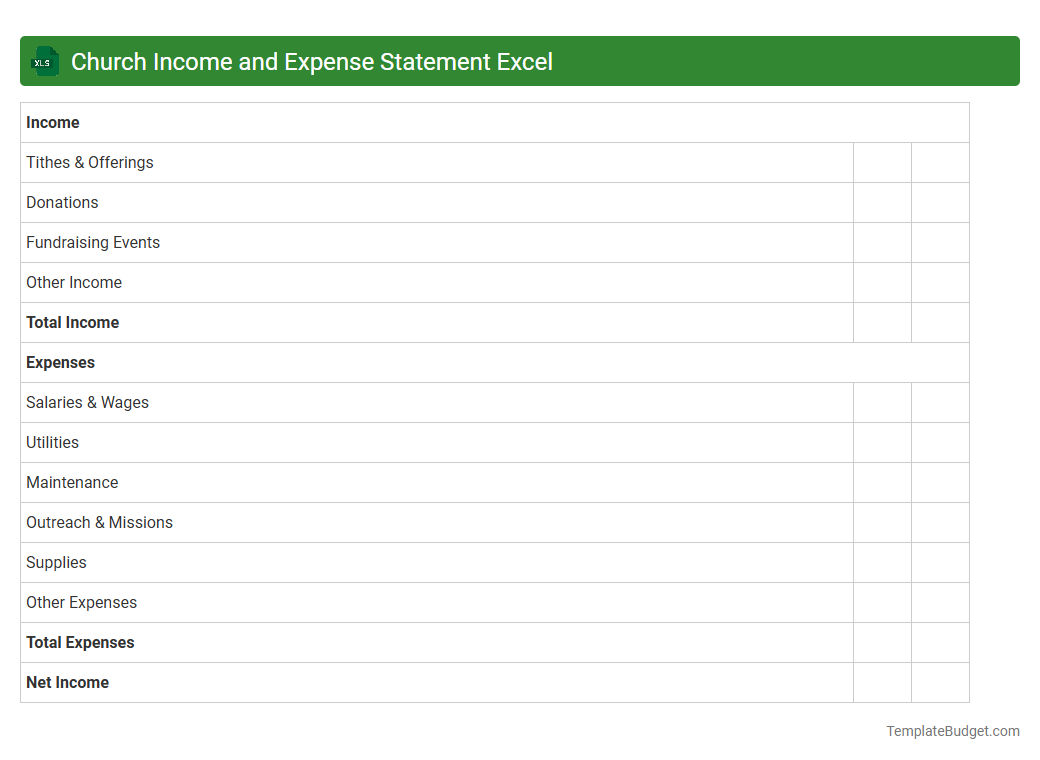Select the Tithes & Offerings row label

(89, 162)
